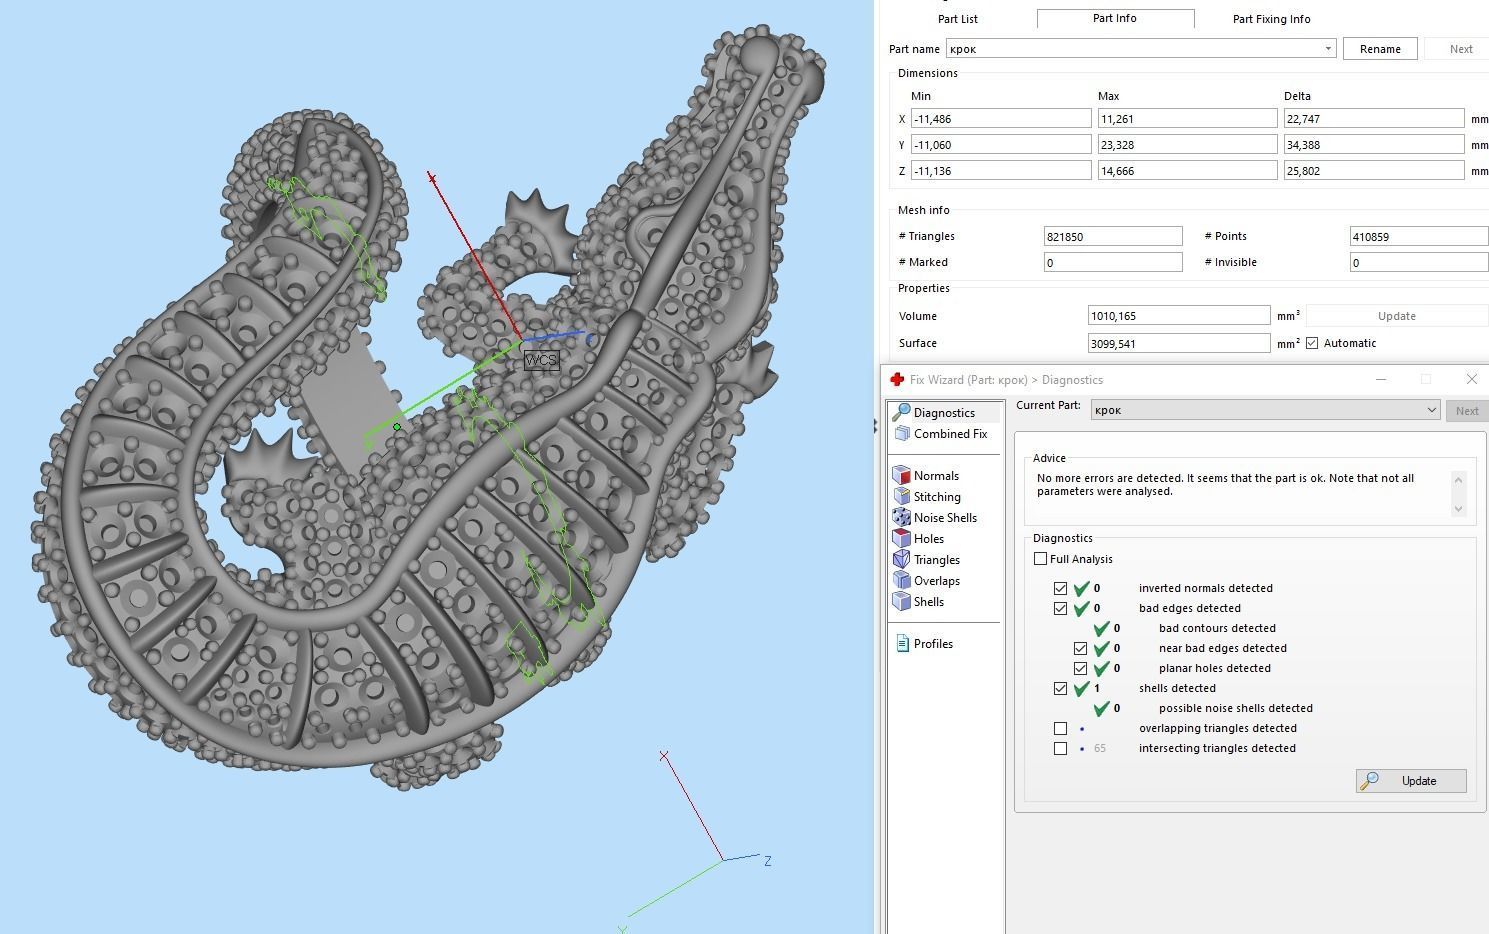Enable the Full Analysis checkbox
This screenshot has height=934, width=1489.
(x=1041, y=559)
